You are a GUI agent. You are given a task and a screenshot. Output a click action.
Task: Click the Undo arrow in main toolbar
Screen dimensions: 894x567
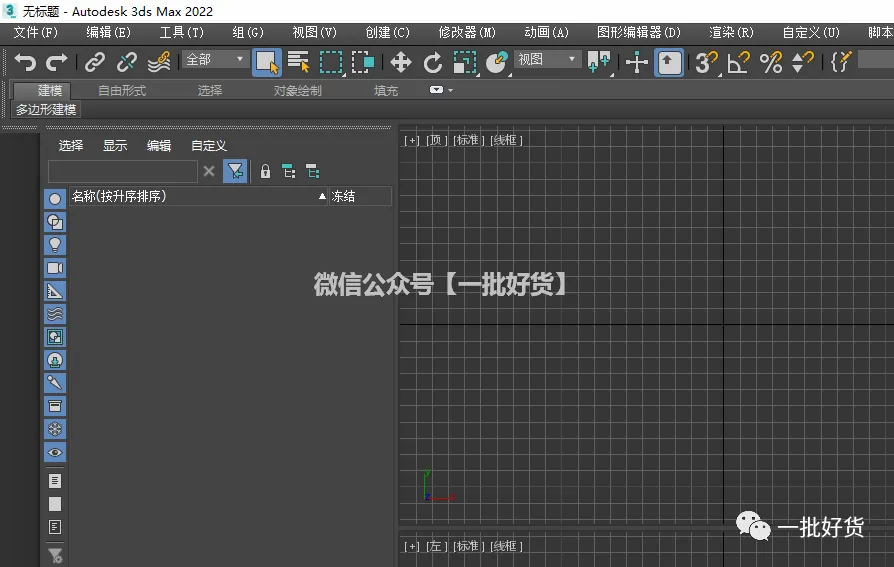click(x=25, y=62)
